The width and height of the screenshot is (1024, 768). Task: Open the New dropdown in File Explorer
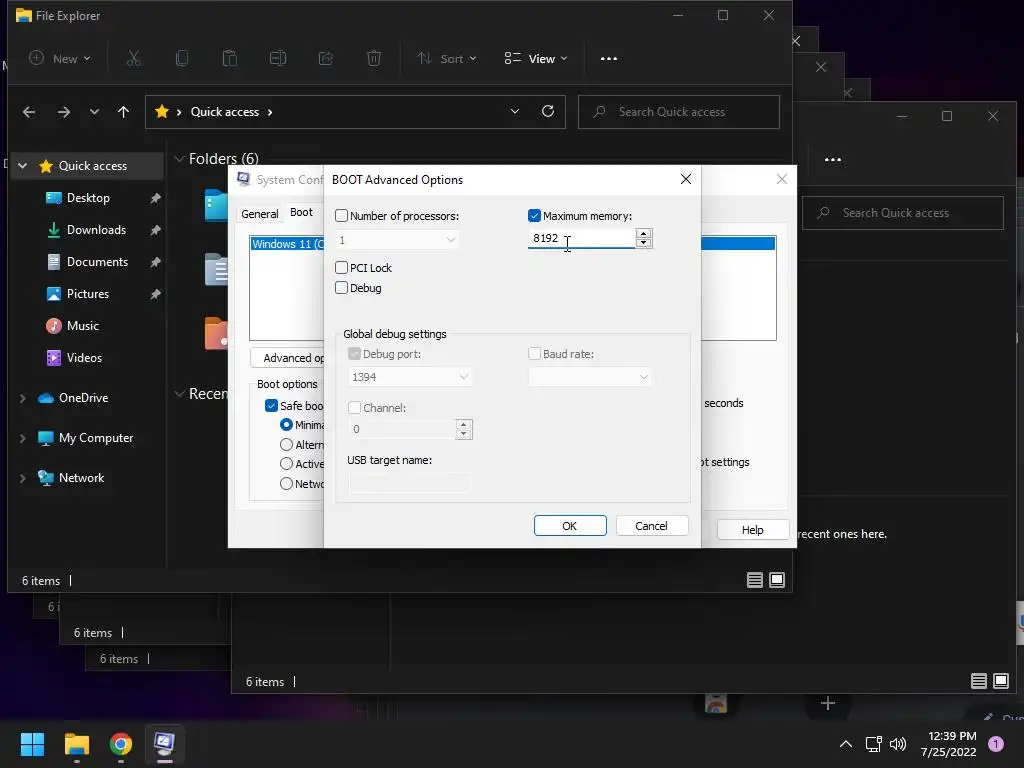tap(59, 59)
